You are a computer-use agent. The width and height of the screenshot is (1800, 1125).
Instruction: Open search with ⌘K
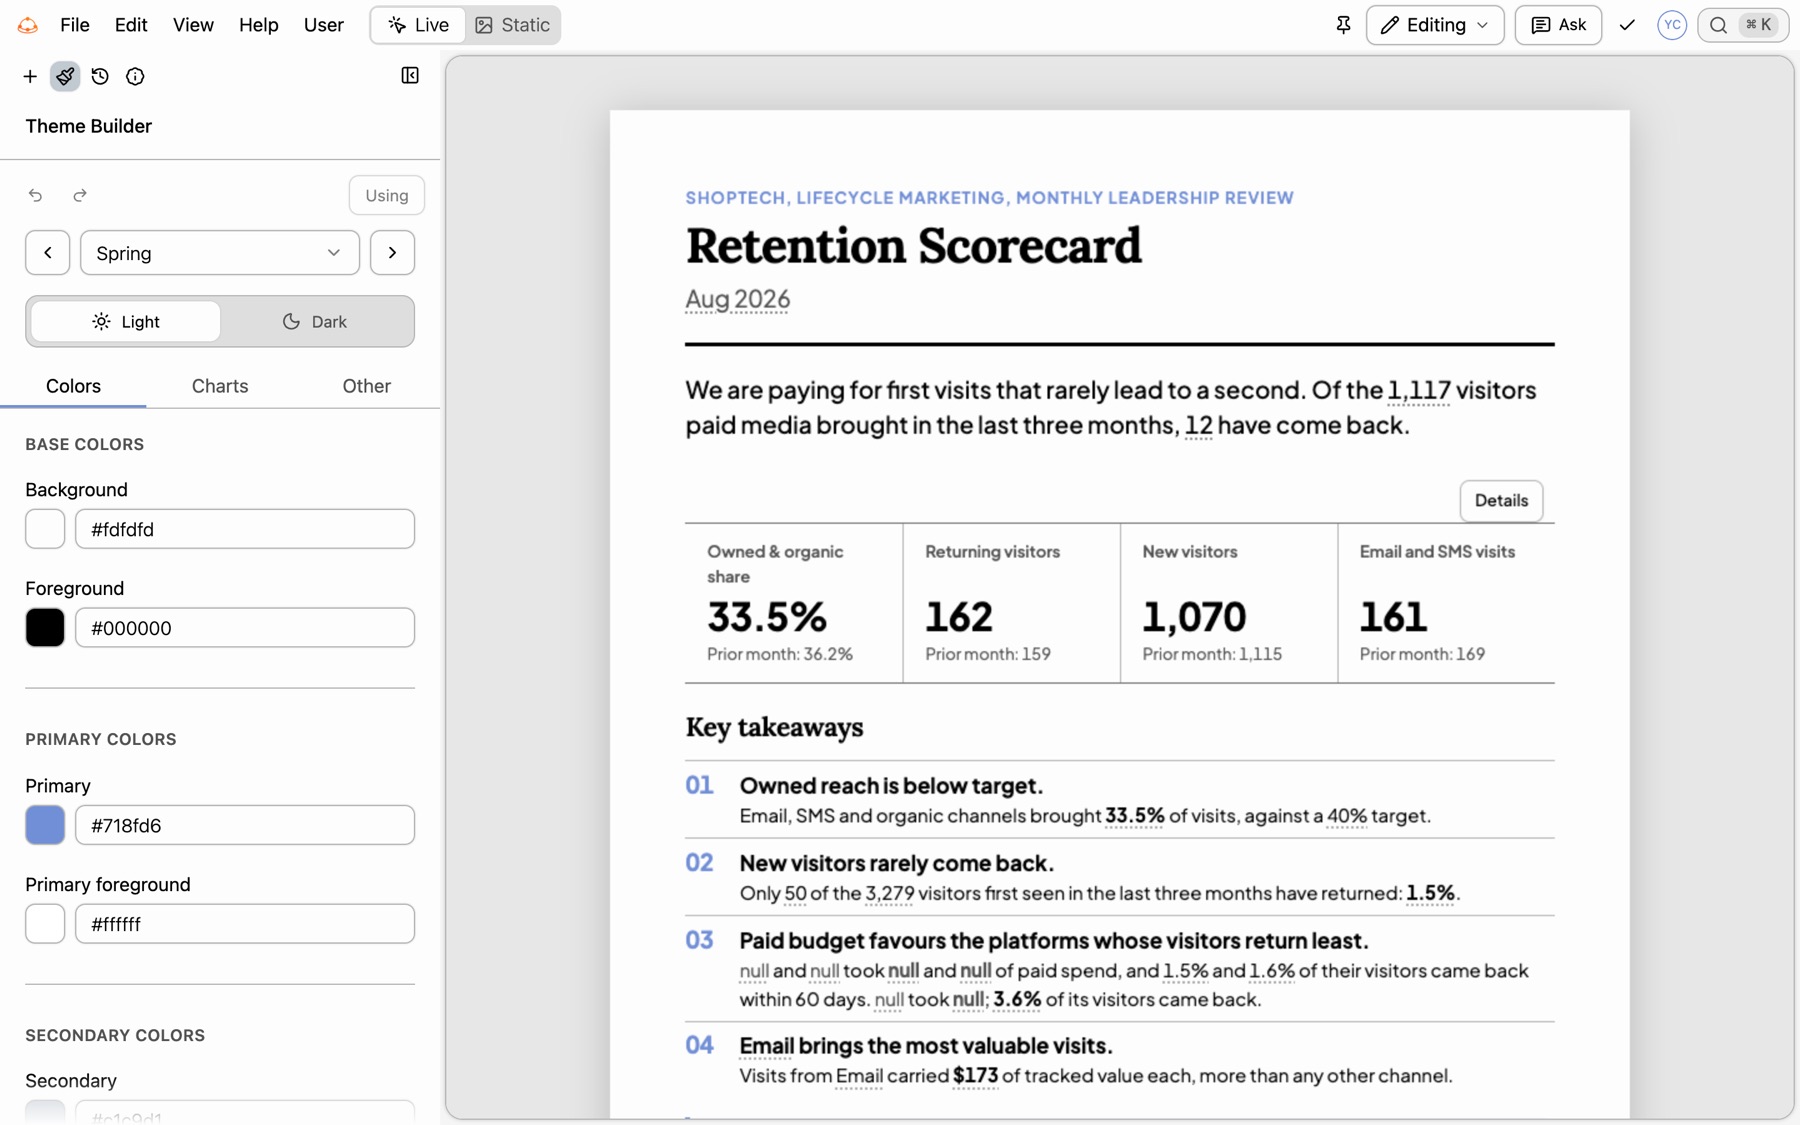click(1743, 25)
